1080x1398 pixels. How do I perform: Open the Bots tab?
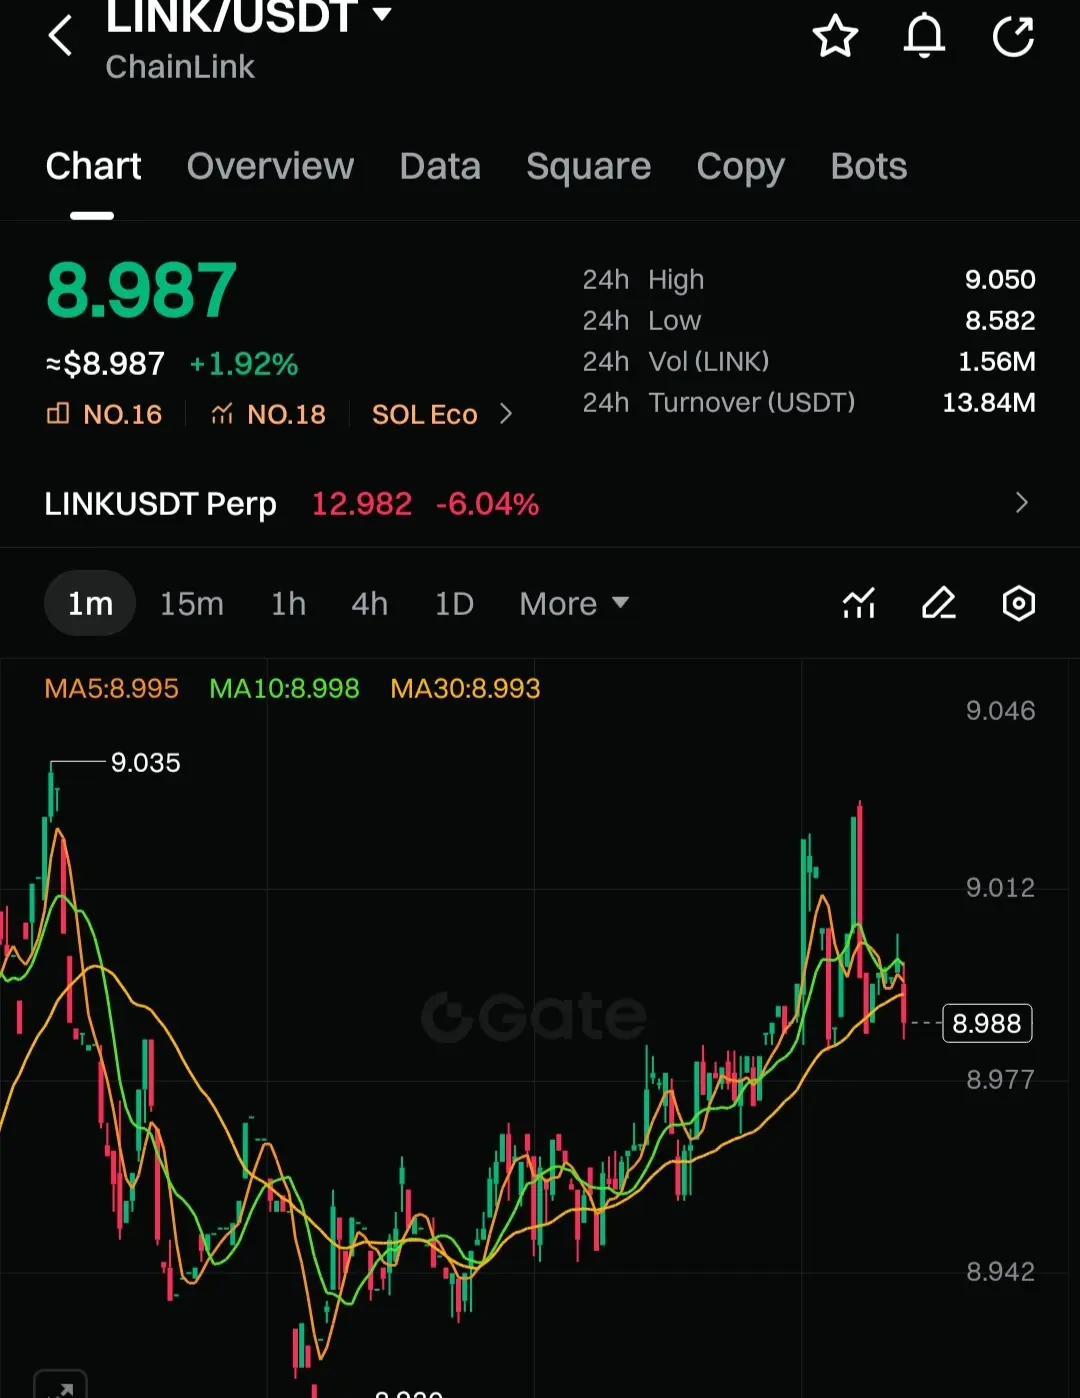click(x=869, y=166)
